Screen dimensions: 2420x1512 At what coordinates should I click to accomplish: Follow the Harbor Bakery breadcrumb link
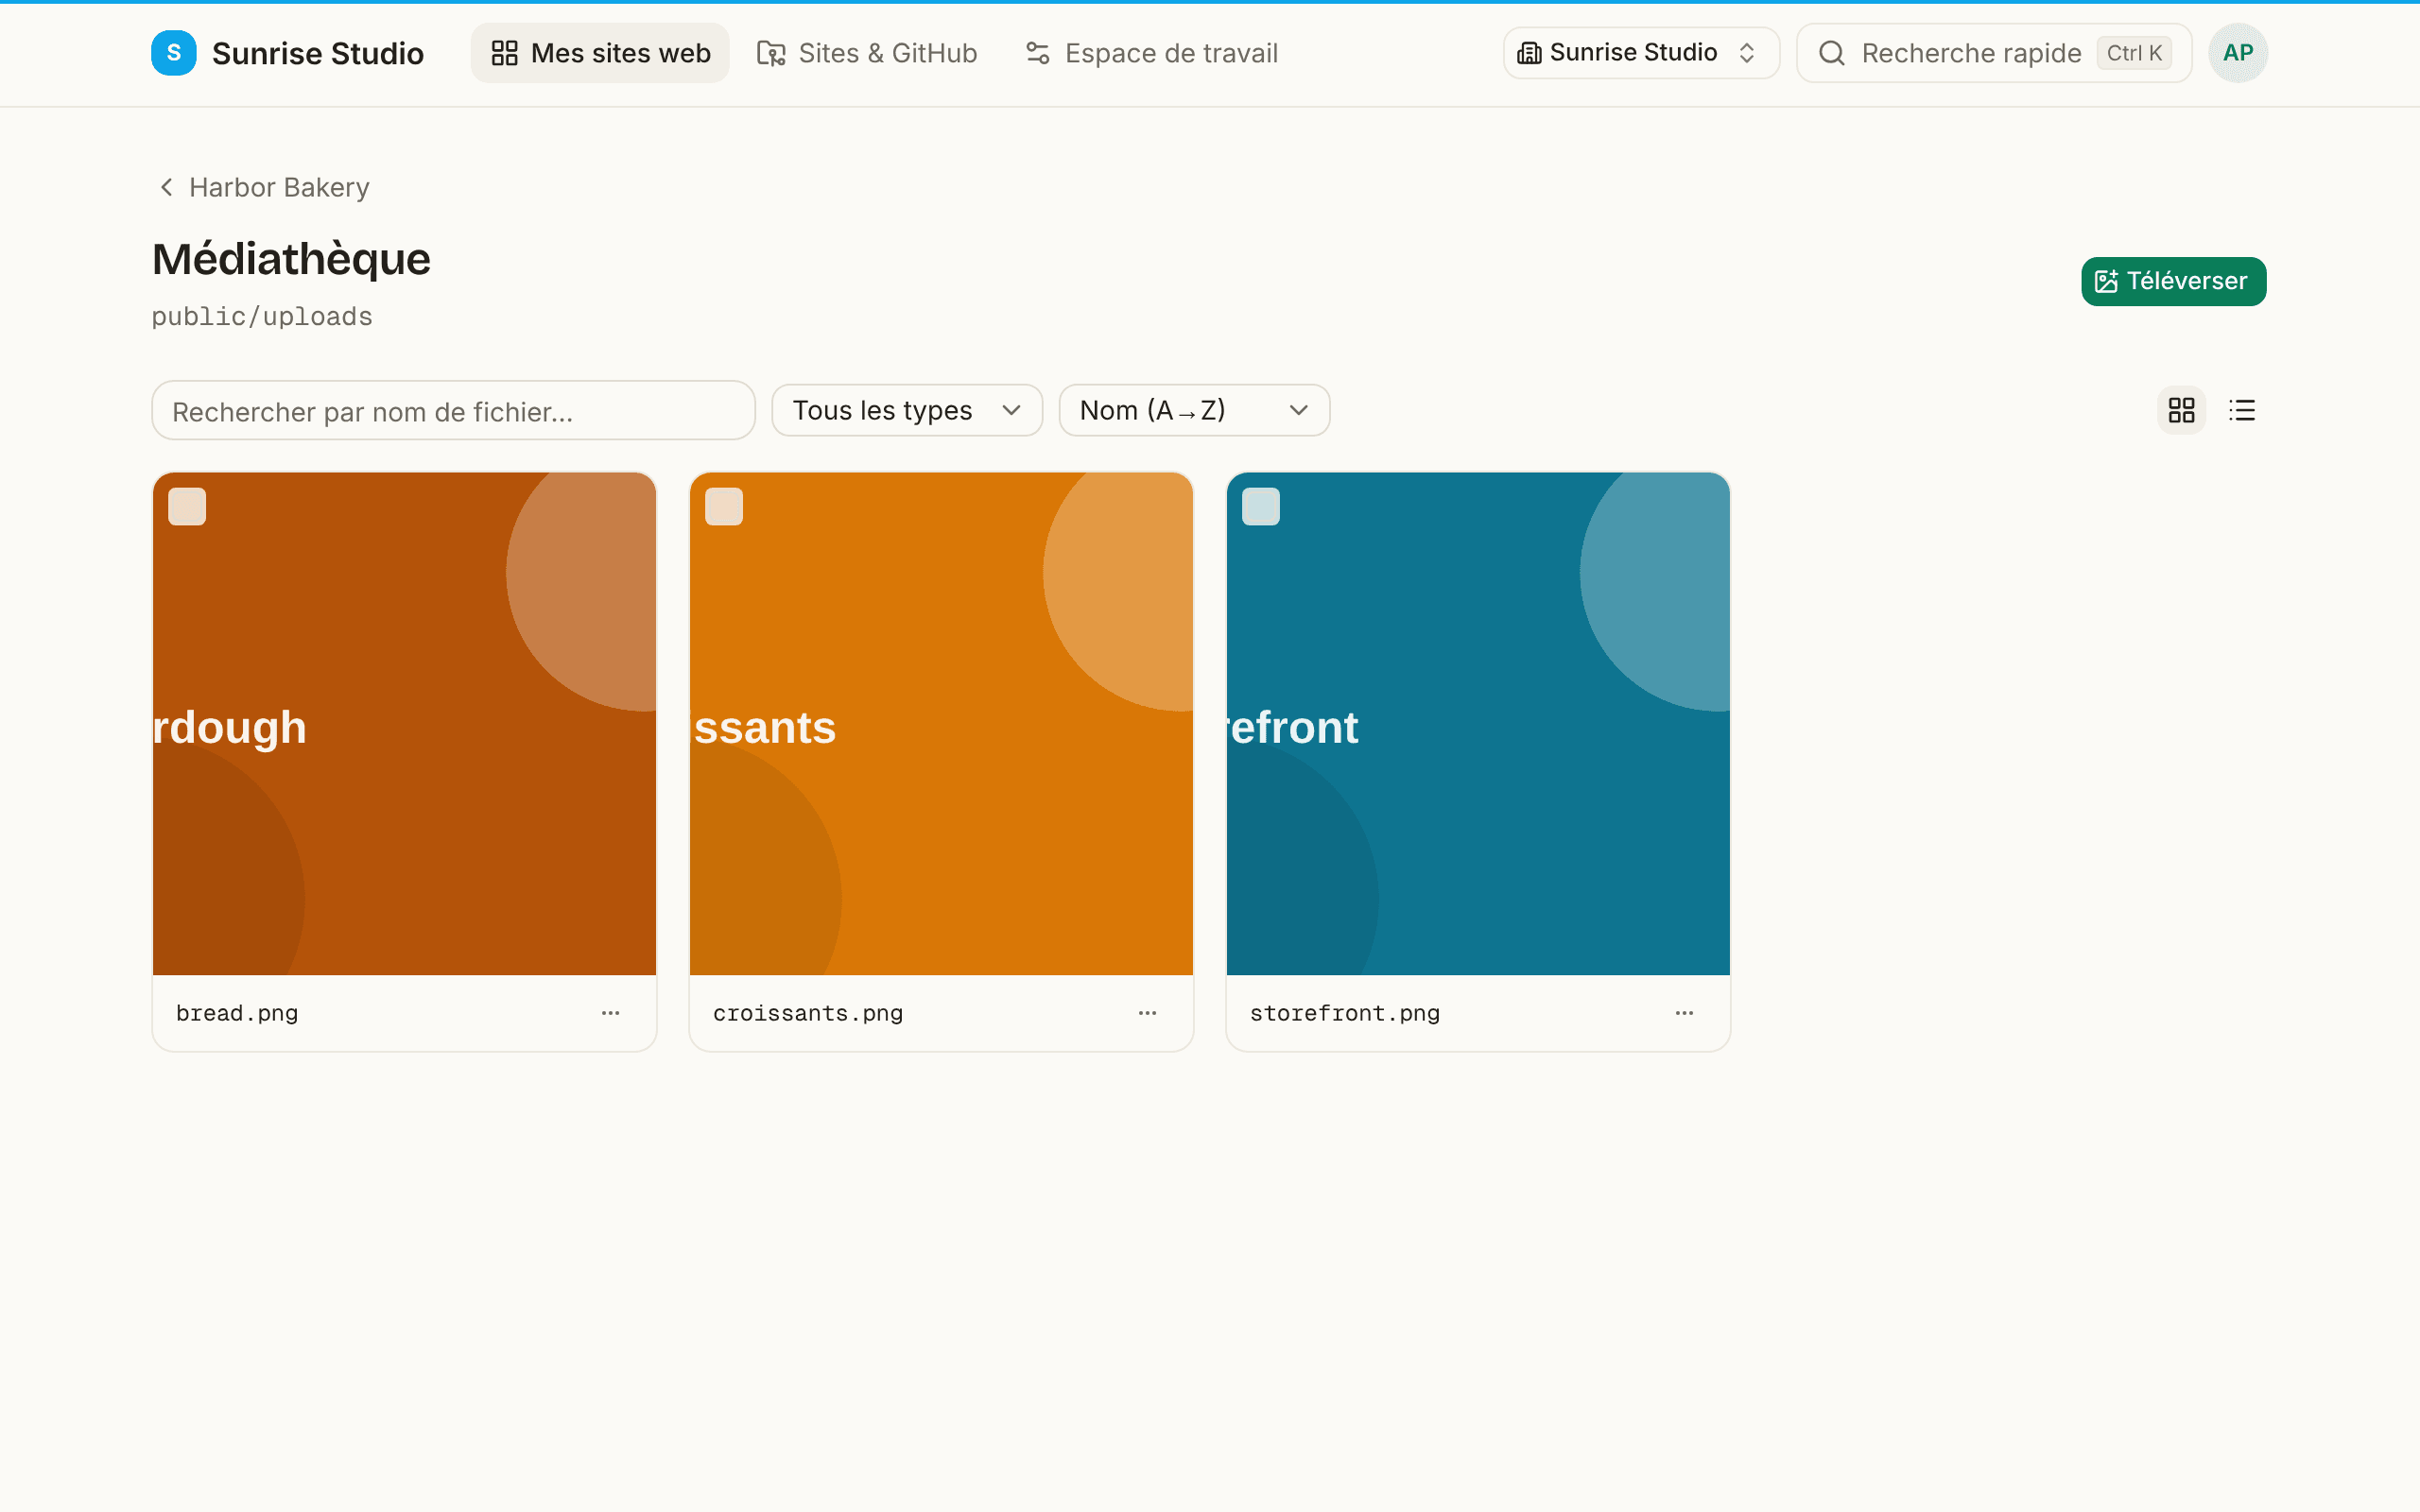pyautogui.click(x=279, y=187)
